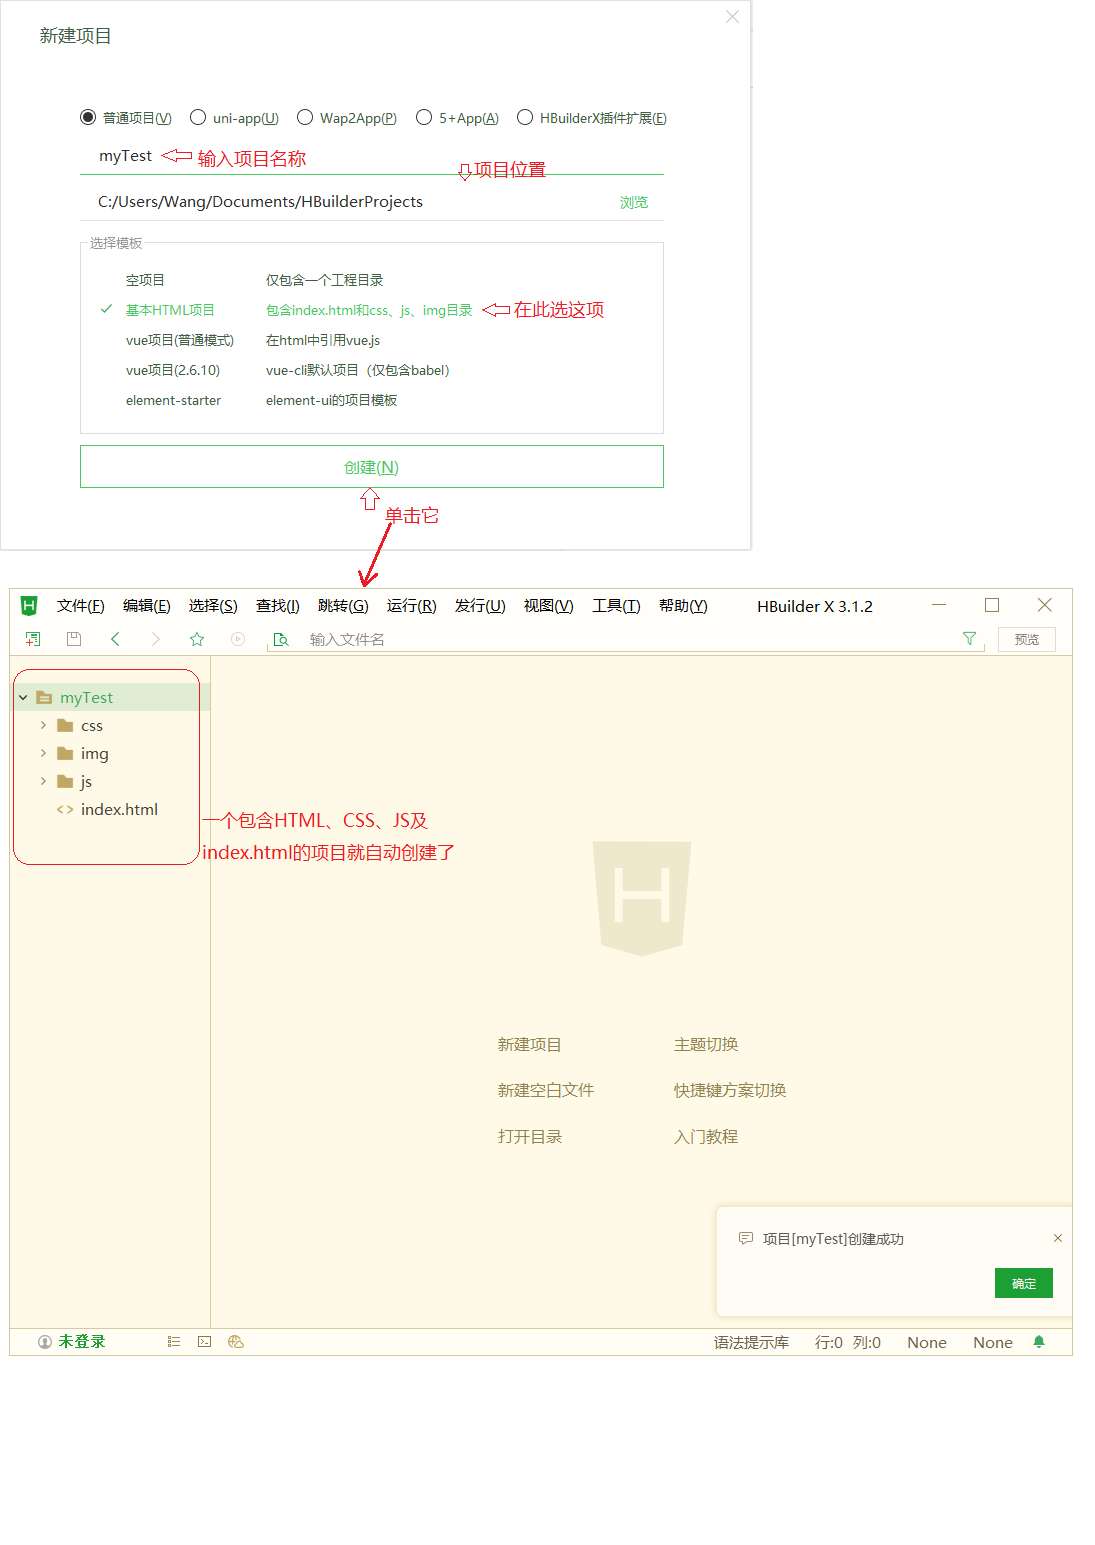The width and height of the screenshot is (1095, 1545).
Task: Click the 新建空白文件 shortcut link
Action: point(546,1090)
